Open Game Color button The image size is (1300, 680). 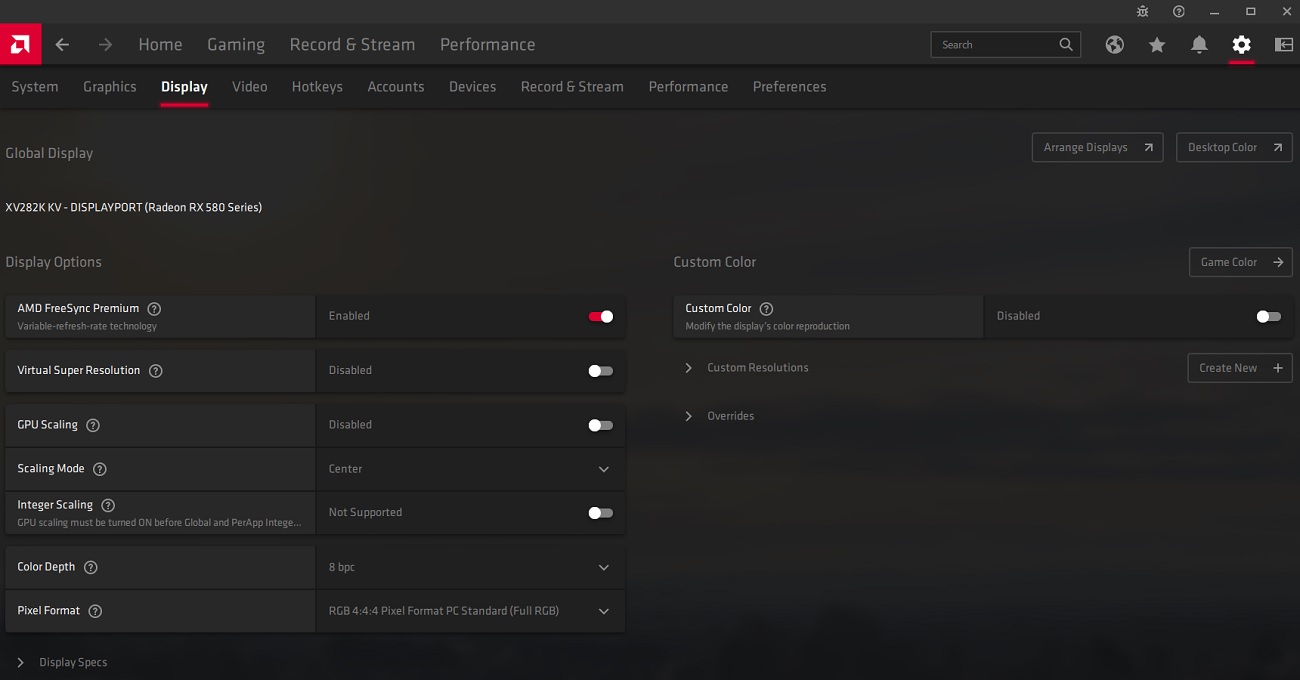pos(1240,262)
